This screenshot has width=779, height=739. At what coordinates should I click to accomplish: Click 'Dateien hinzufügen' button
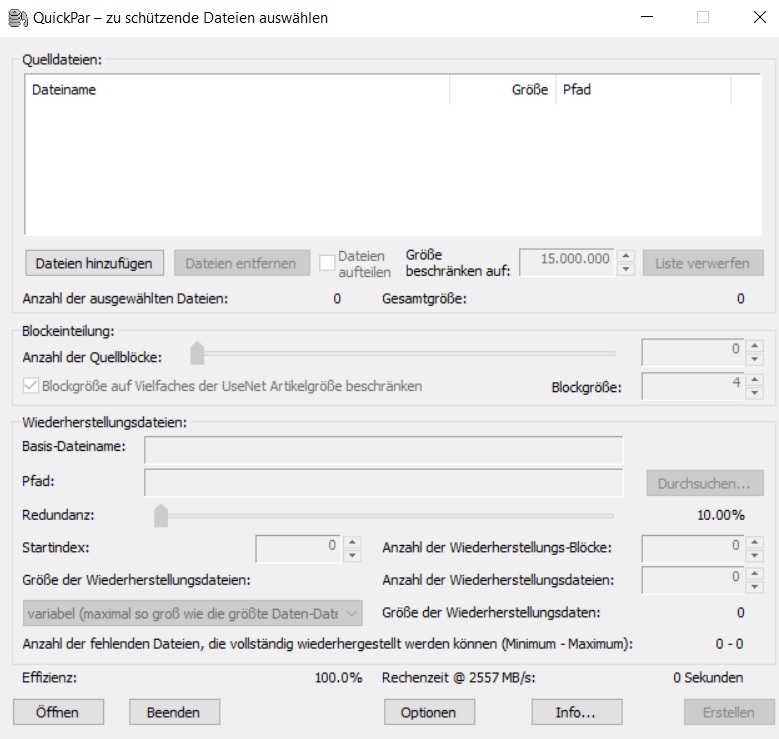click(94, 263)
